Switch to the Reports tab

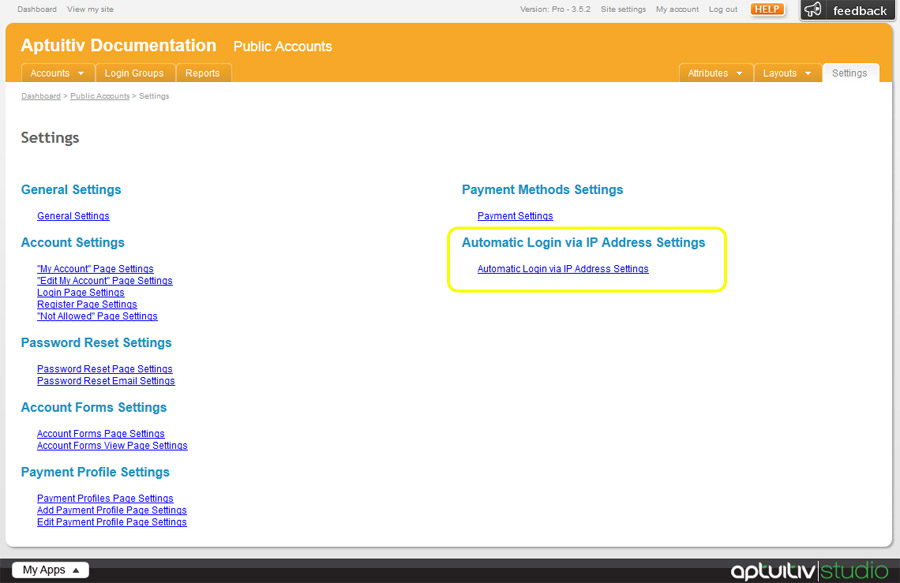(202, 73)
